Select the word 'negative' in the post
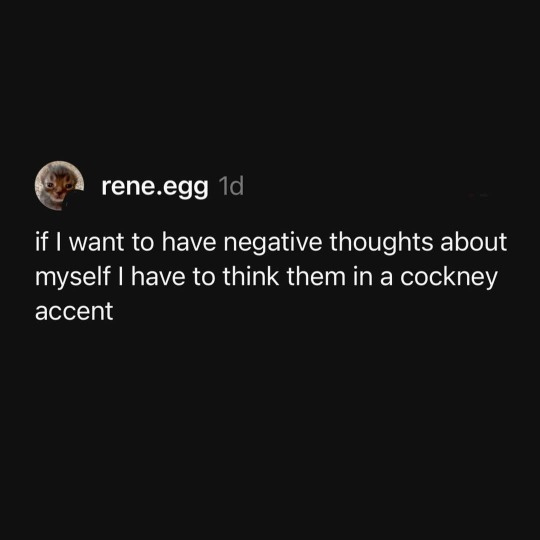Image resolution: width=540 pixels, height=540 pixels. pos(273,243)
